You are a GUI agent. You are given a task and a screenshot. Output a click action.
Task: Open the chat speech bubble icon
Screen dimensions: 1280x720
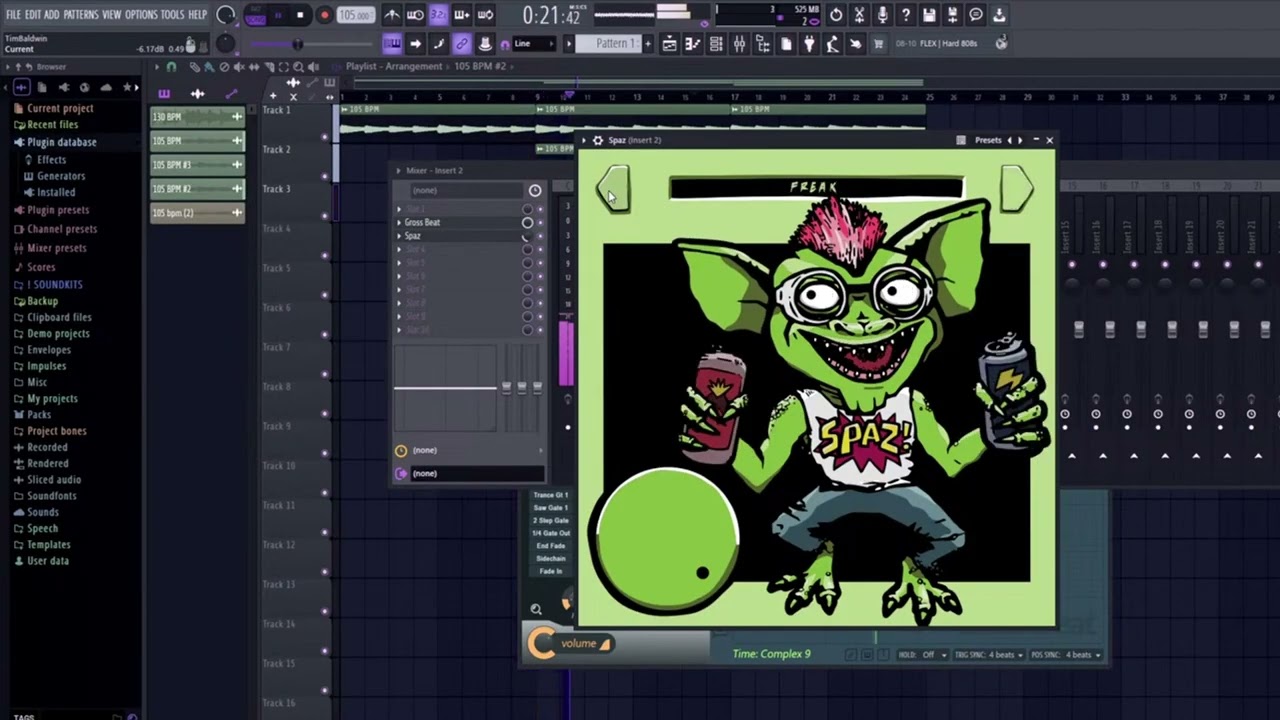coord(975,15)
